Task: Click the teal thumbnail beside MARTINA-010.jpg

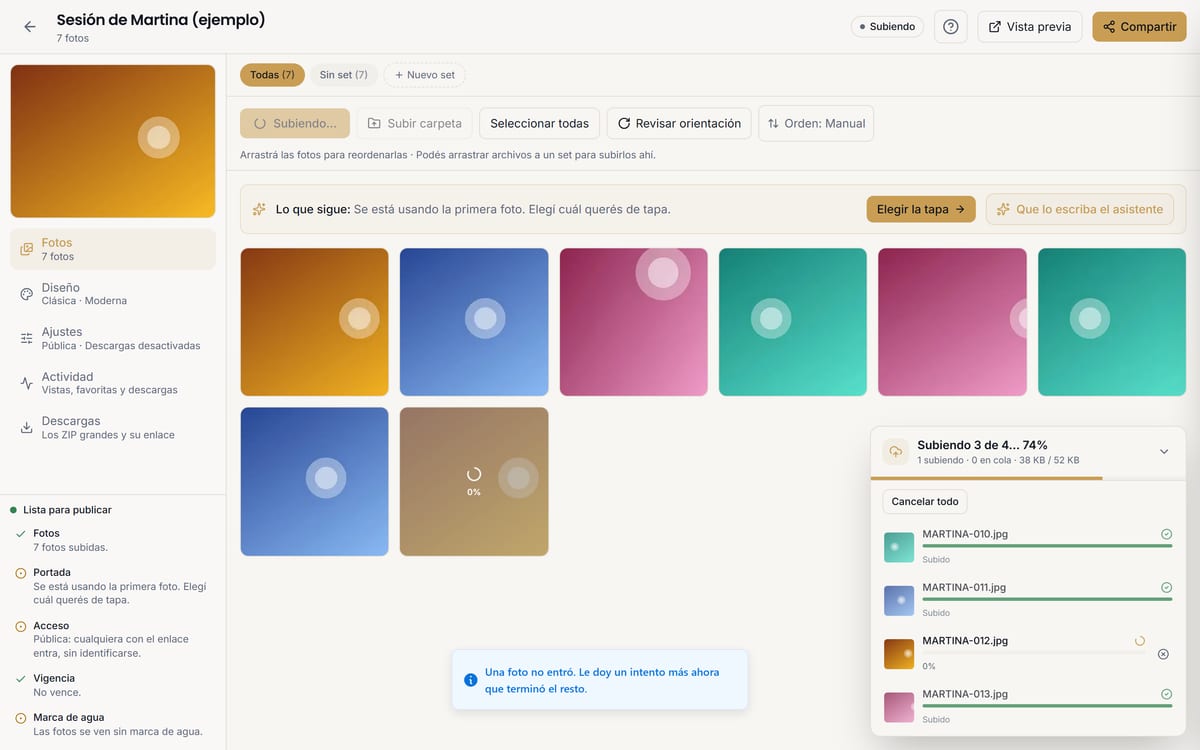Action: tap(899, 547)
